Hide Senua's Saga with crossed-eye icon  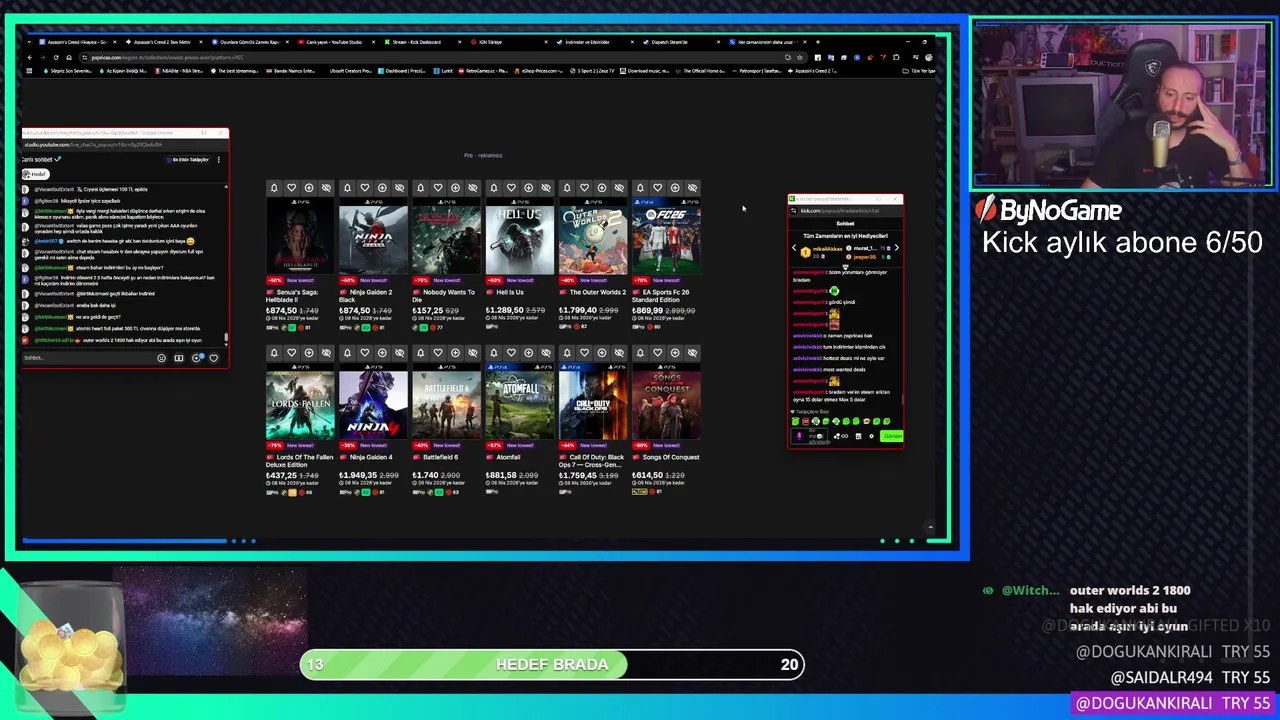coord(325,188)
